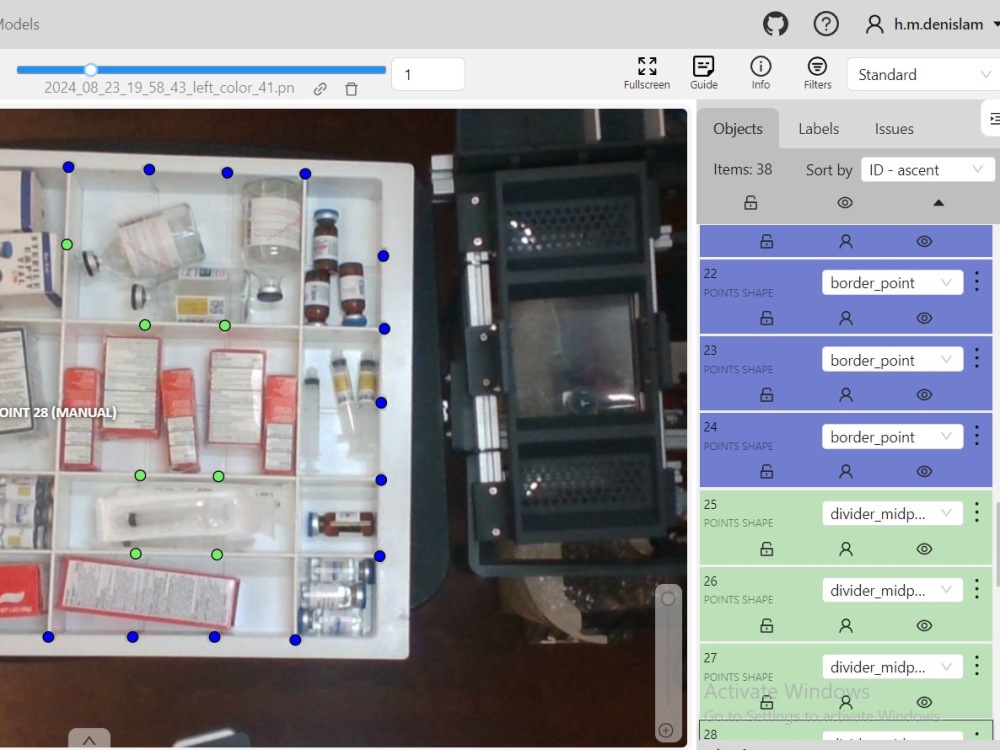Viewport: 1000px width, 750px height.
Task: Hide object 26 with its eye icon
Action: click(924, 625)
